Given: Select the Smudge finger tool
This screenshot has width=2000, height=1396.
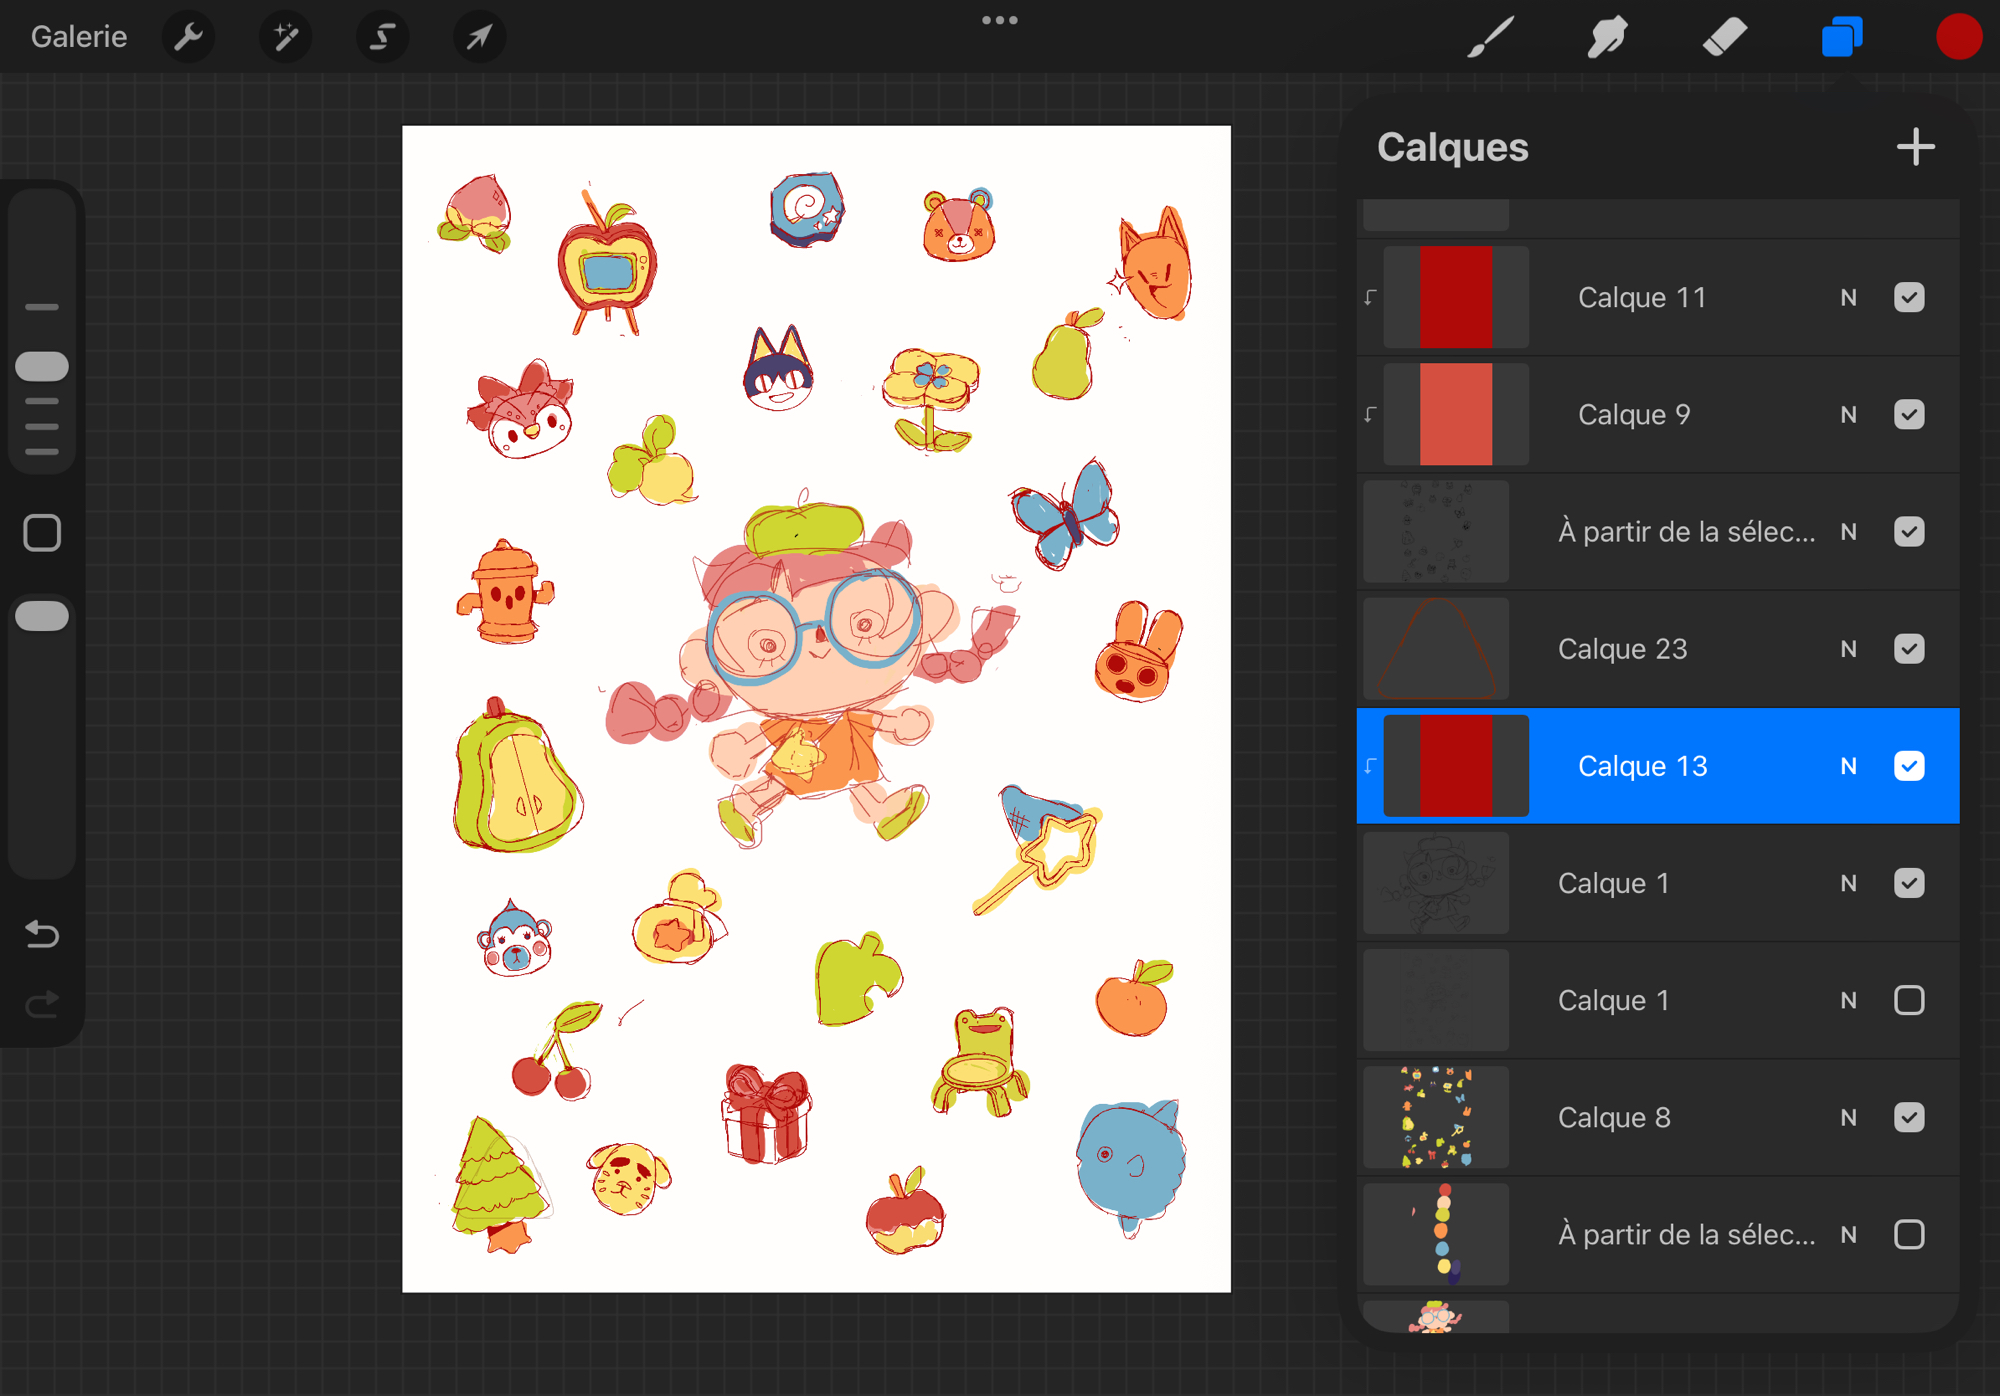Looking at the screenshot, I should pyautogui.click(x=1607, y=38).
